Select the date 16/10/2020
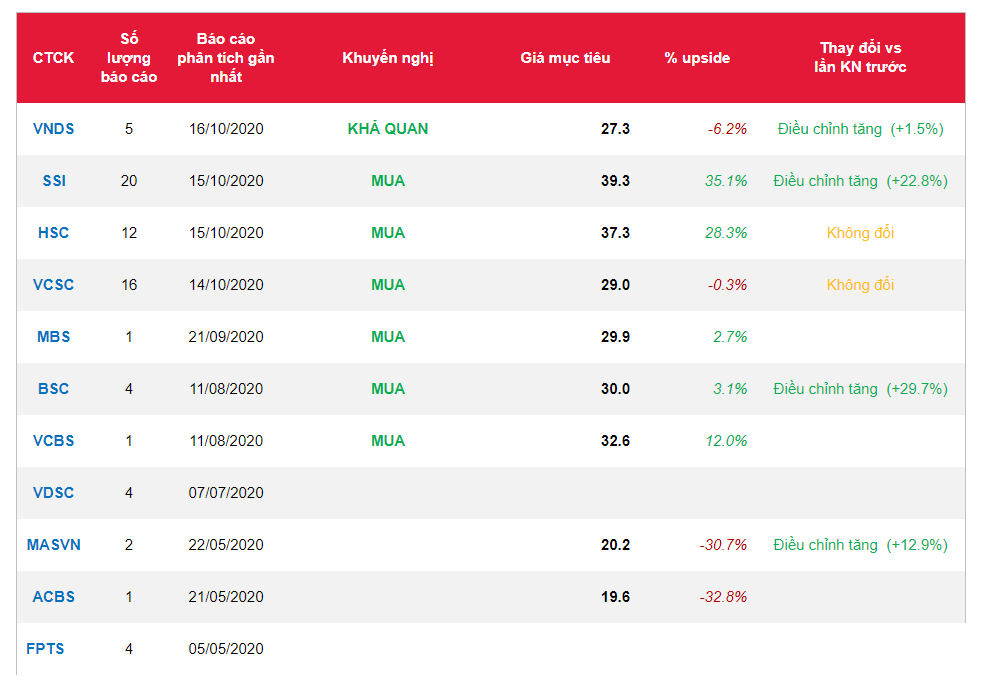The width and height of the screenshot is (994, 683). [226, 129]
